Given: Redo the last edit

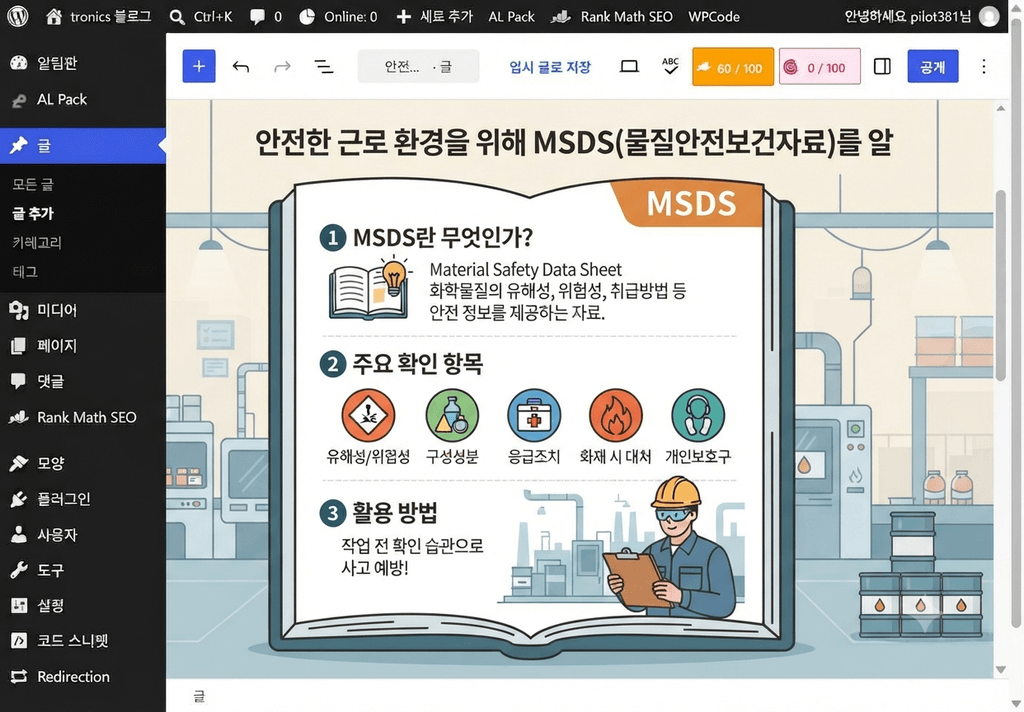Looking at the screenshot, I should click(x=282, y=66).
